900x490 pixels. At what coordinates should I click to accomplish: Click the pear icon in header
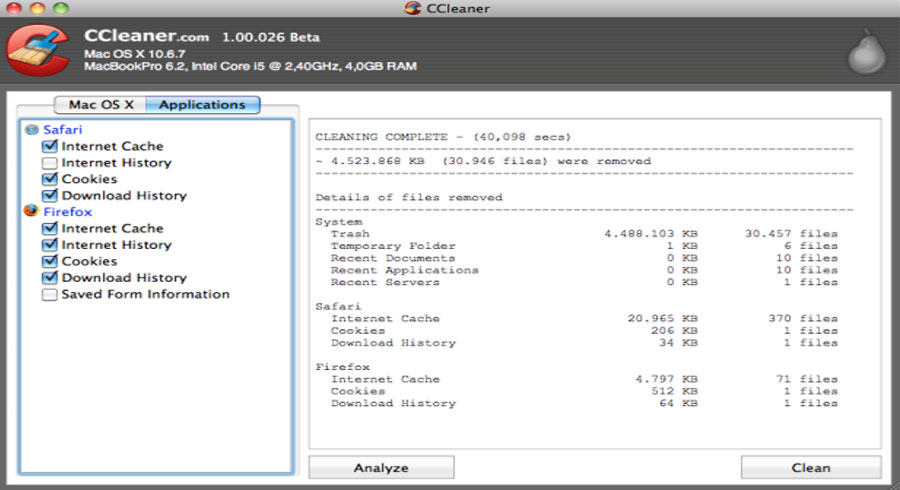[867, 53]
